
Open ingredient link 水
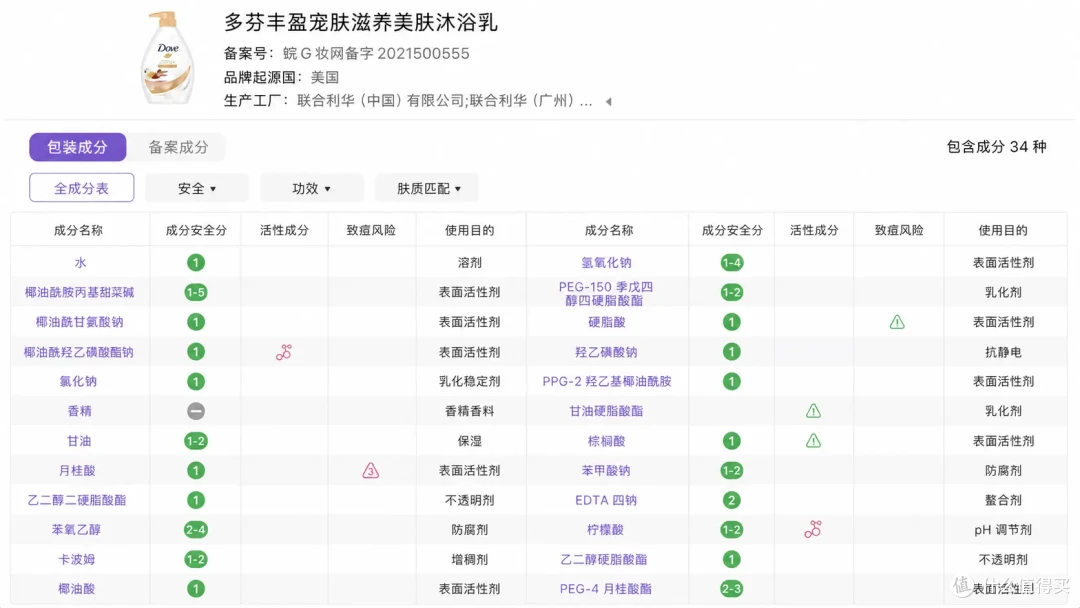click(80, 263)
